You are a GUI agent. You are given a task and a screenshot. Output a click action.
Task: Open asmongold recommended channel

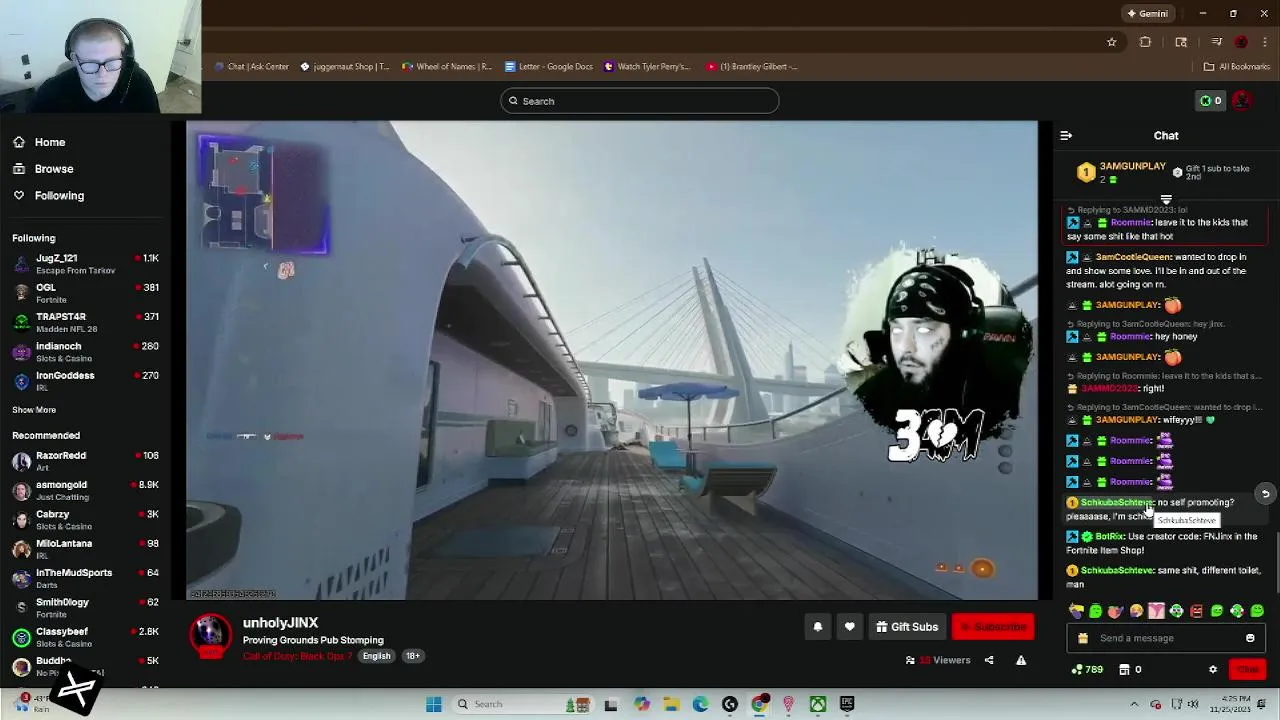(86, 490)
